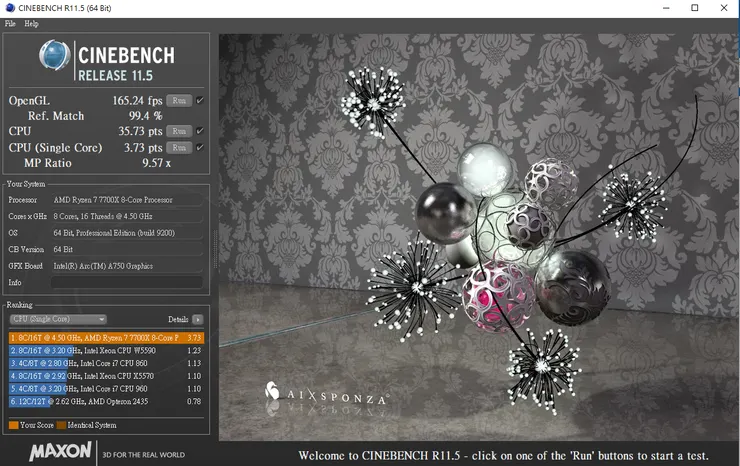The image size is (740, 466).
Task: Click the CPU score 35.73 pts
Action: click(x=140, y=131)
